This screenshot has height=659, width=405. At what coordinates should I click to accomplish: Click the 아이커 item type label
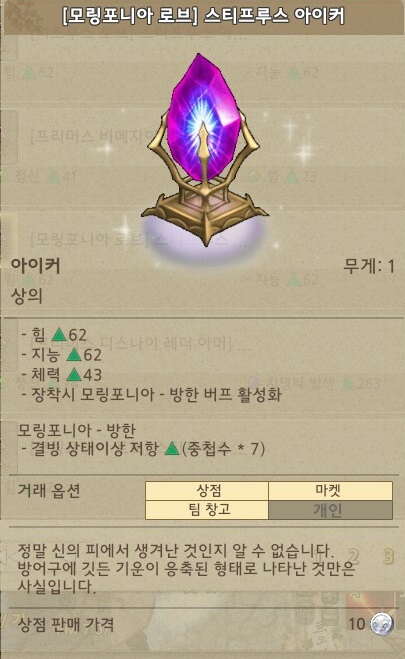[x=36, y=266]
